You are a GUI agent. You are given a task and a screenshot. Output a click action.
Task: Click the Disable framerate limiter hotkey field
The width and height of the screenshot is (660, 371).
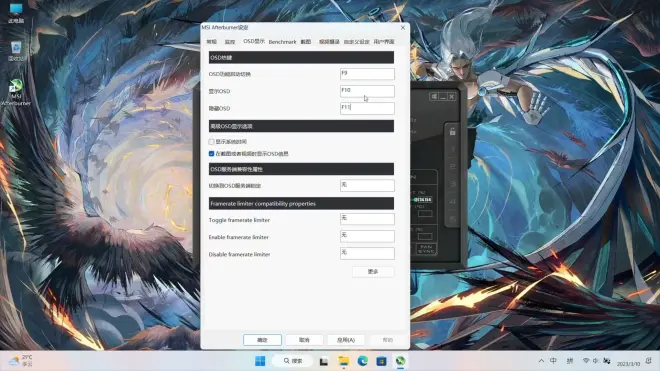[x=367, y=254]
